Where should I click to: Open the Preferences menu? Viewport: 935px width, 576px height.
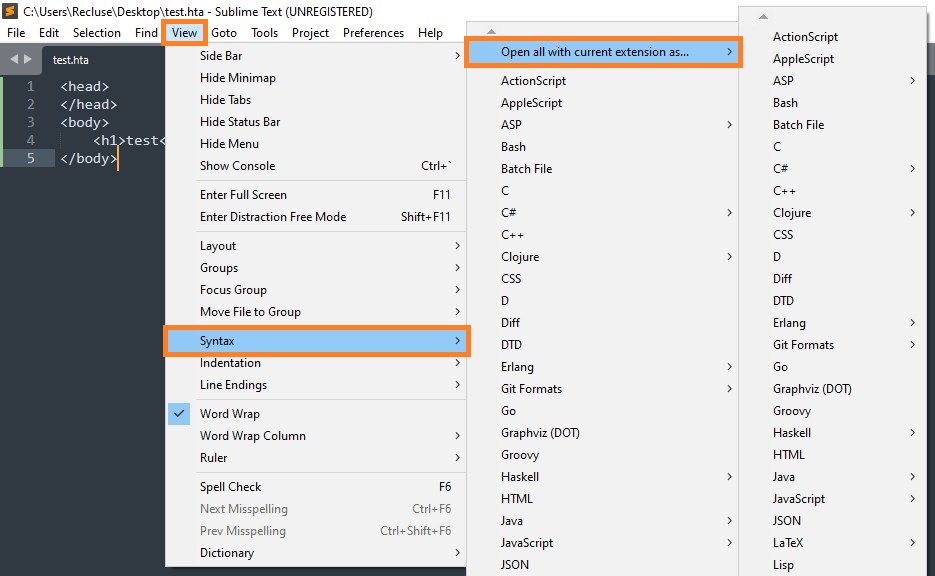pos(373,33)
